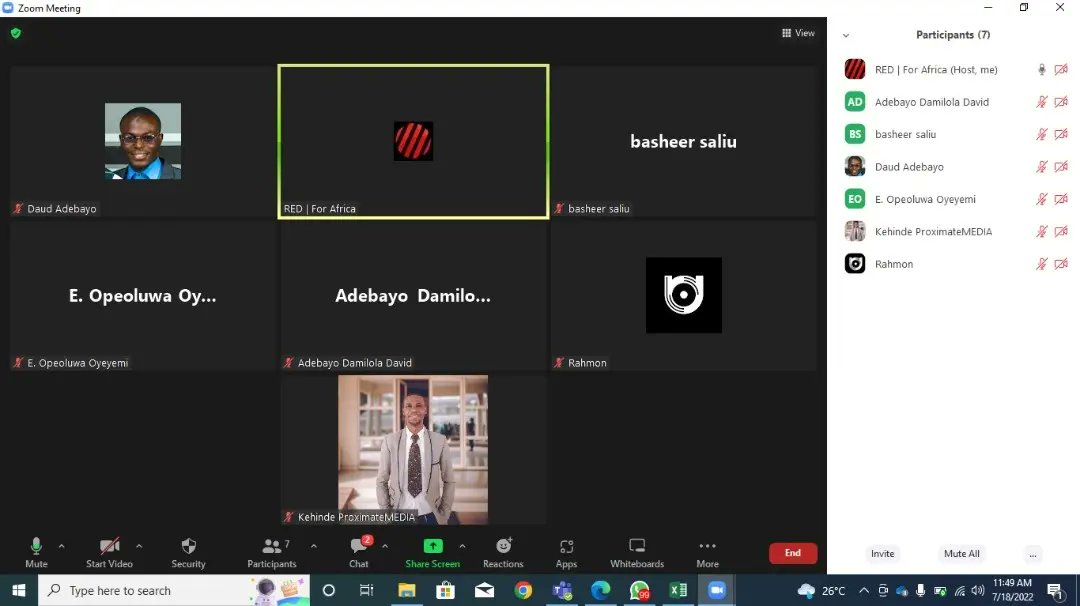Click video-off icon for Rahmon in list
Image resolution: width=1080 pixels, height=606 pixels.
pyautogui.click(x=1061, y=264)
